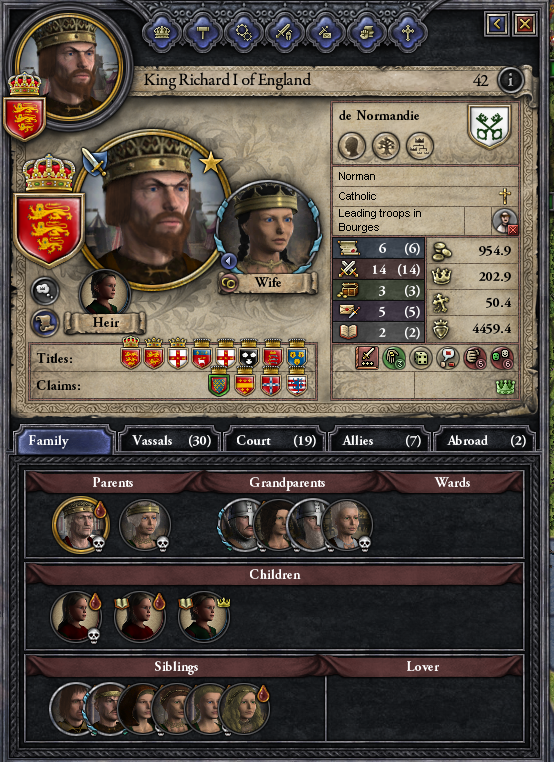Switch to the Vassals (30) tab
The width and height of the screenshot is (554, 762).
170,440
